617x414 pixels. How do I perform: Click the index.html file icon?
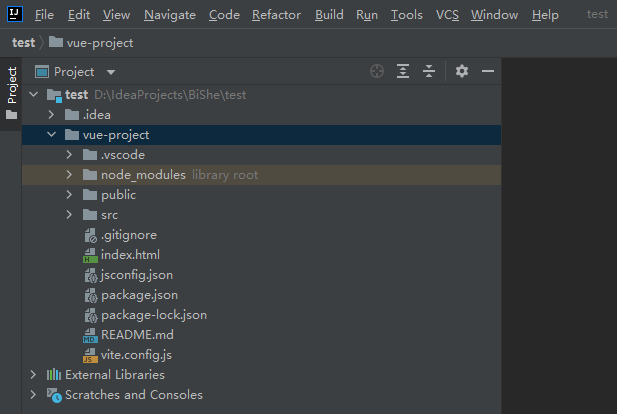click(90, 255)
